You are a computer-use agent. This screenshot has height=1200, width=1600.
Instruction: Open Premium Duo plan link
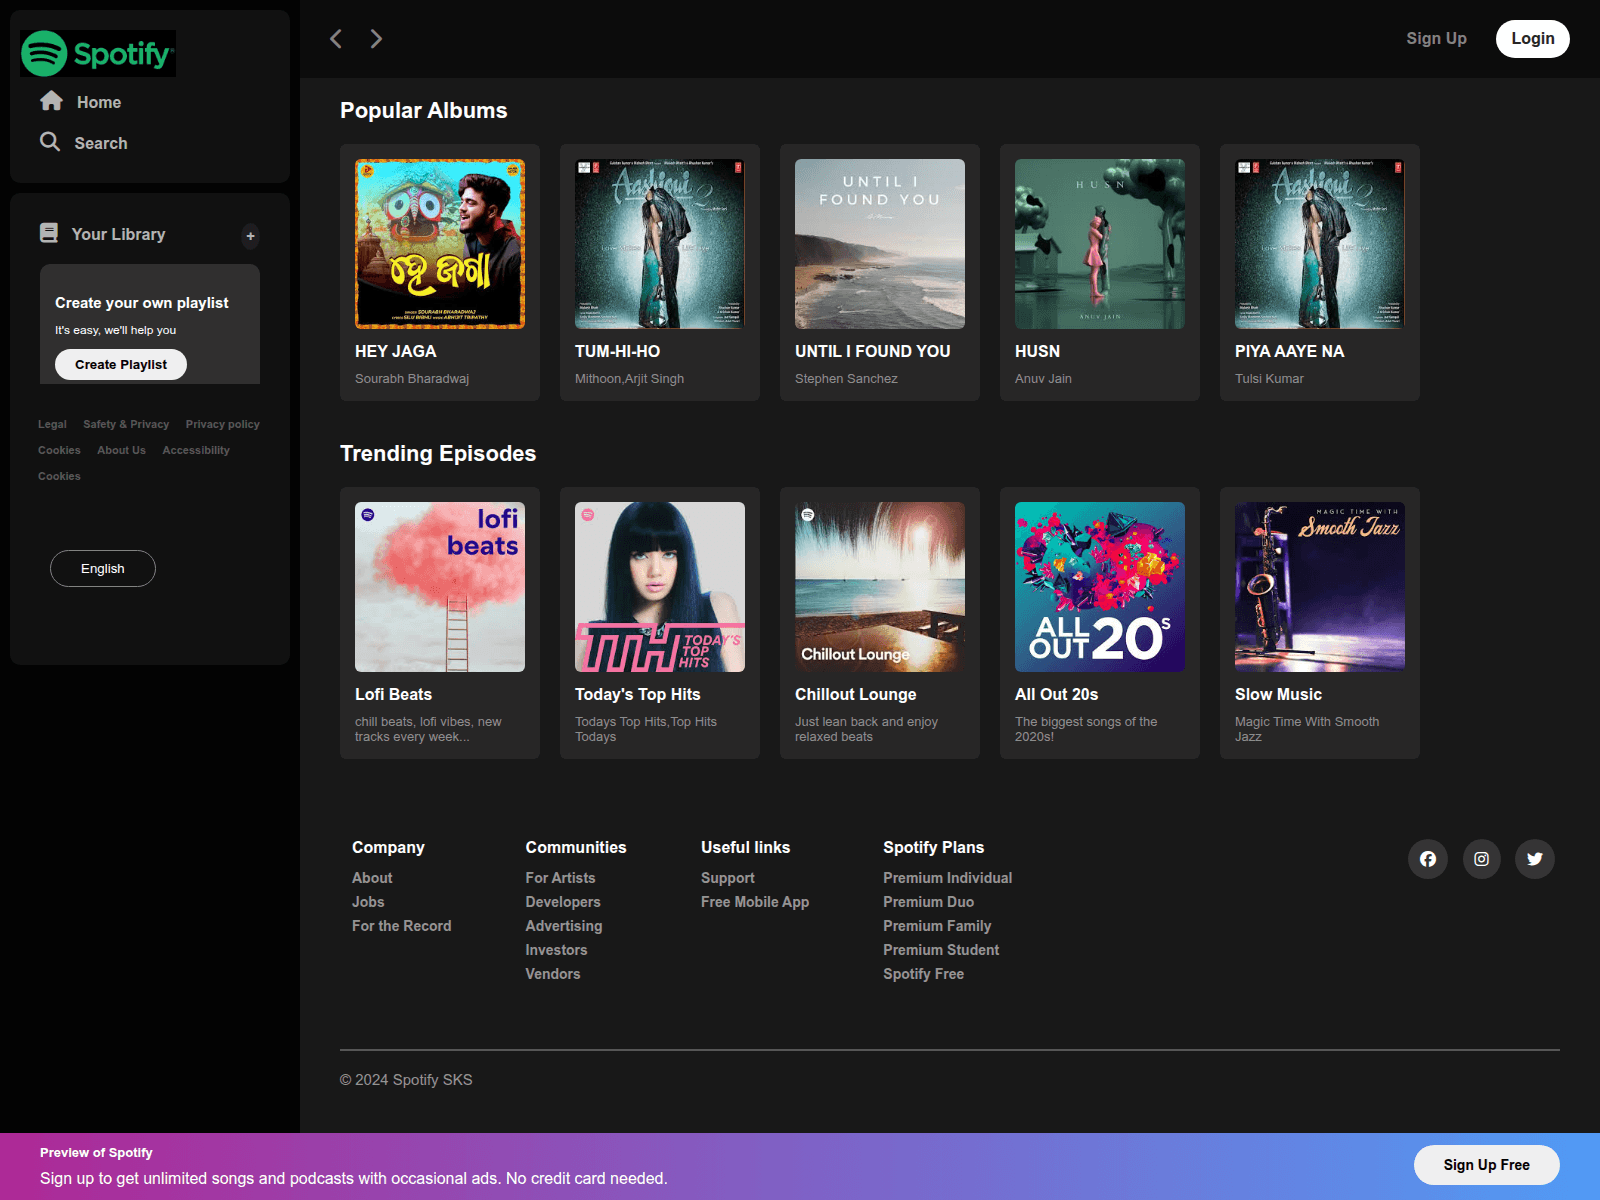tap(928, 902)
